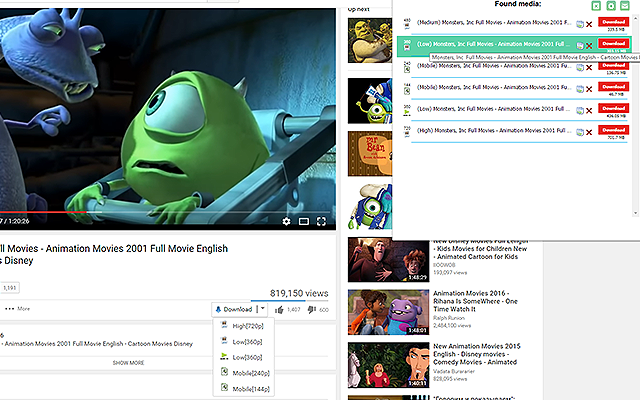Screen dimensions: 640x400
Task: Open the thumbnail with 1:48:01 duration
Action: [388, 312]
